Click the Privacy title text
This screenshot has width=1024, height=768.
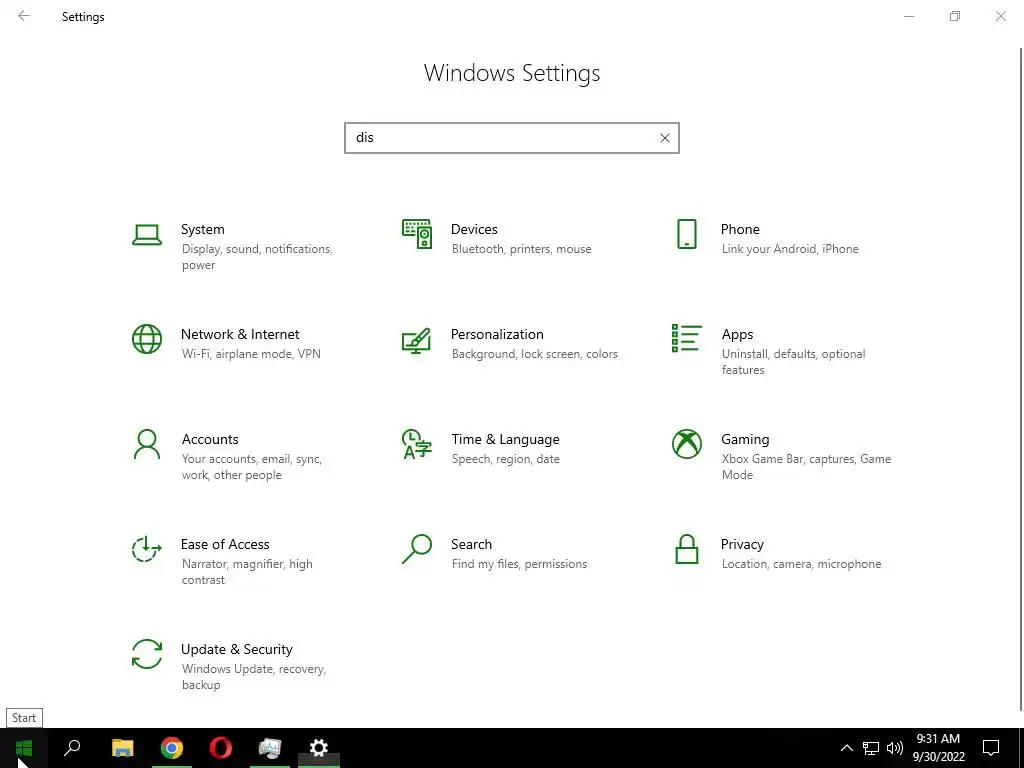click(742, 545)
